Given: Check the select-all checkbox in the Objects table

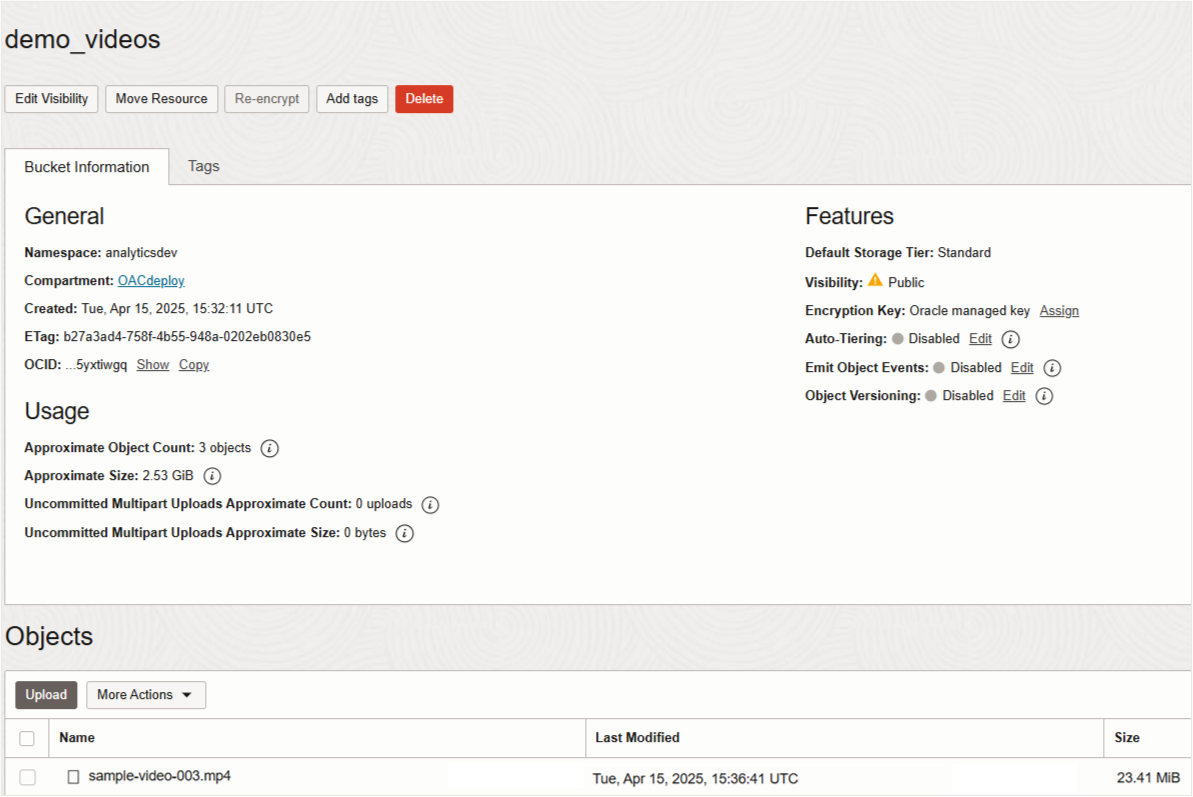Looking at the screenshot, I should (27, 738).
